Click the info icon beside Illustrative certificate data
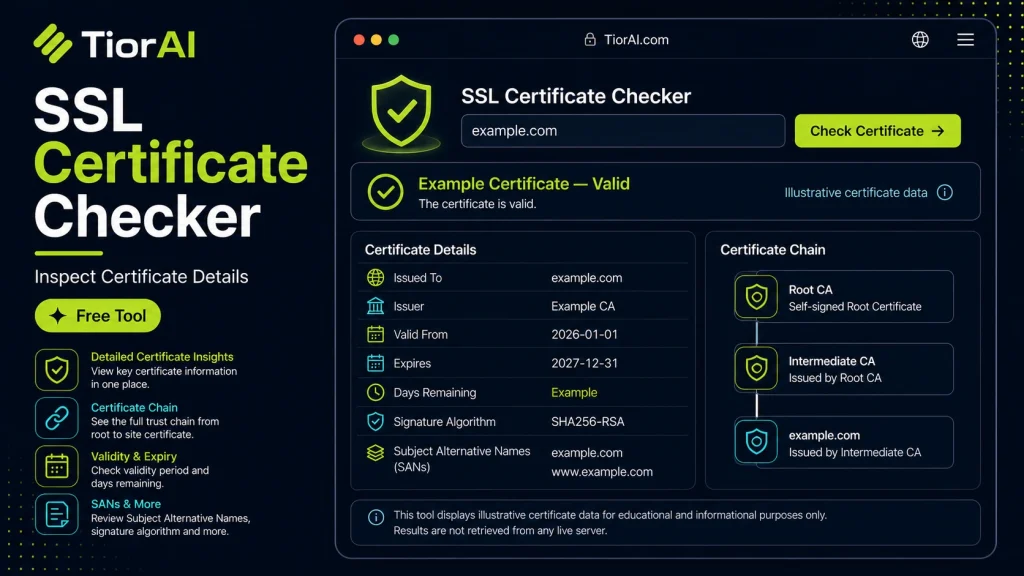This screenshot has height=576, width=1024. click(x=944, y=192)
